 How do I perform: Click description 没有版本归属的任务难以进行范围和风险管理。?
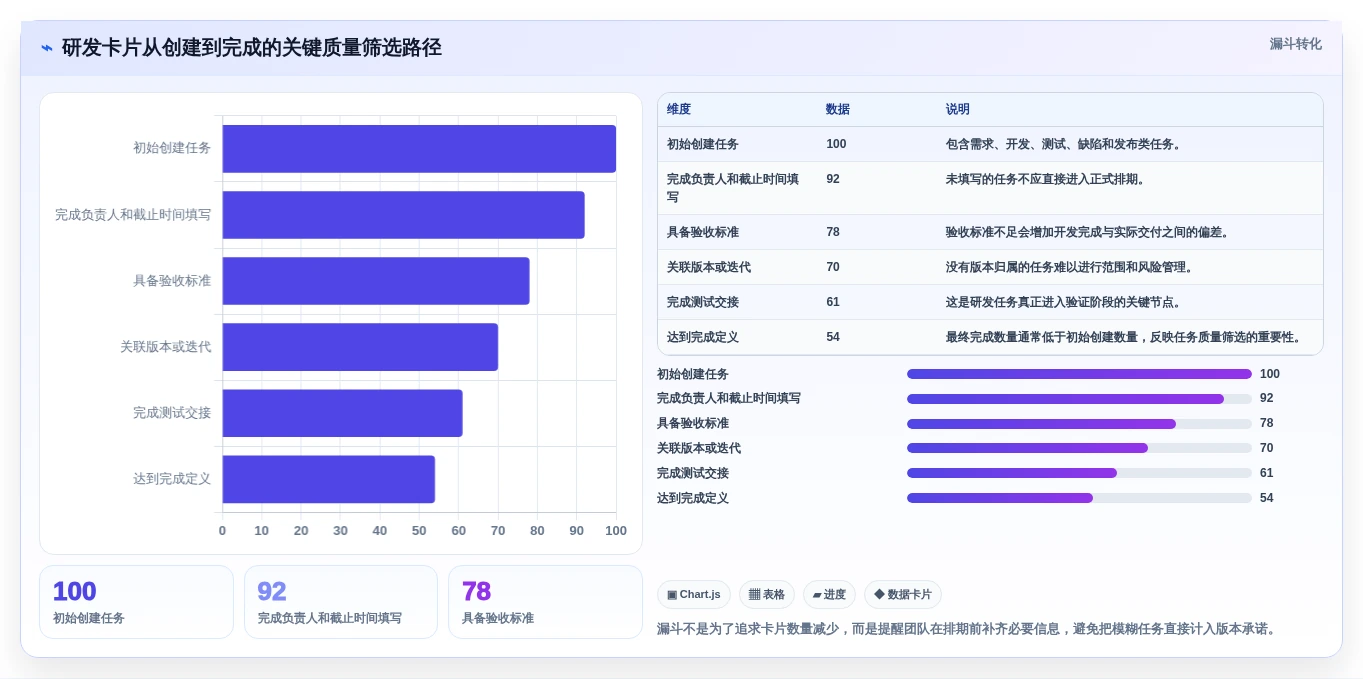[1072, 267]
